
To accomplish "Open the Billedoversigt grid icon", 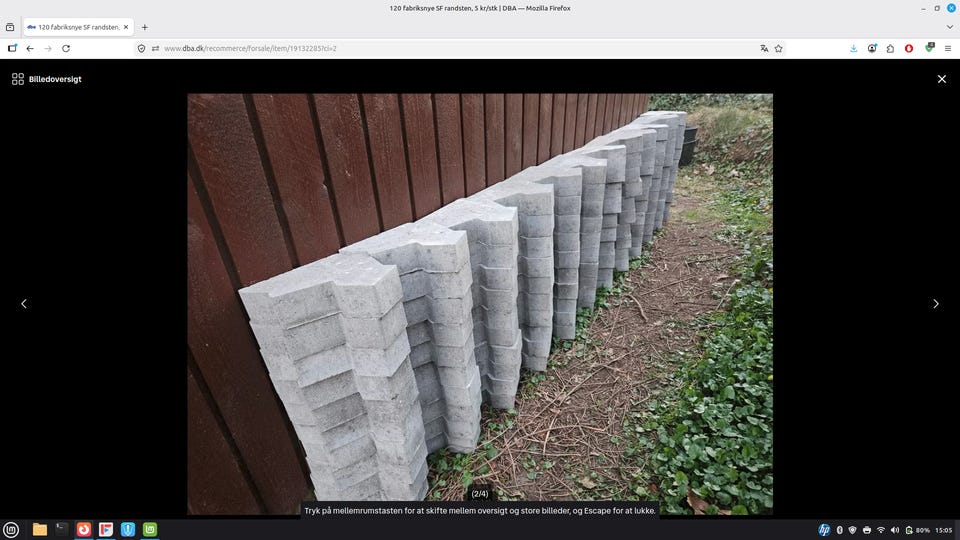I will tap(18, 79).
